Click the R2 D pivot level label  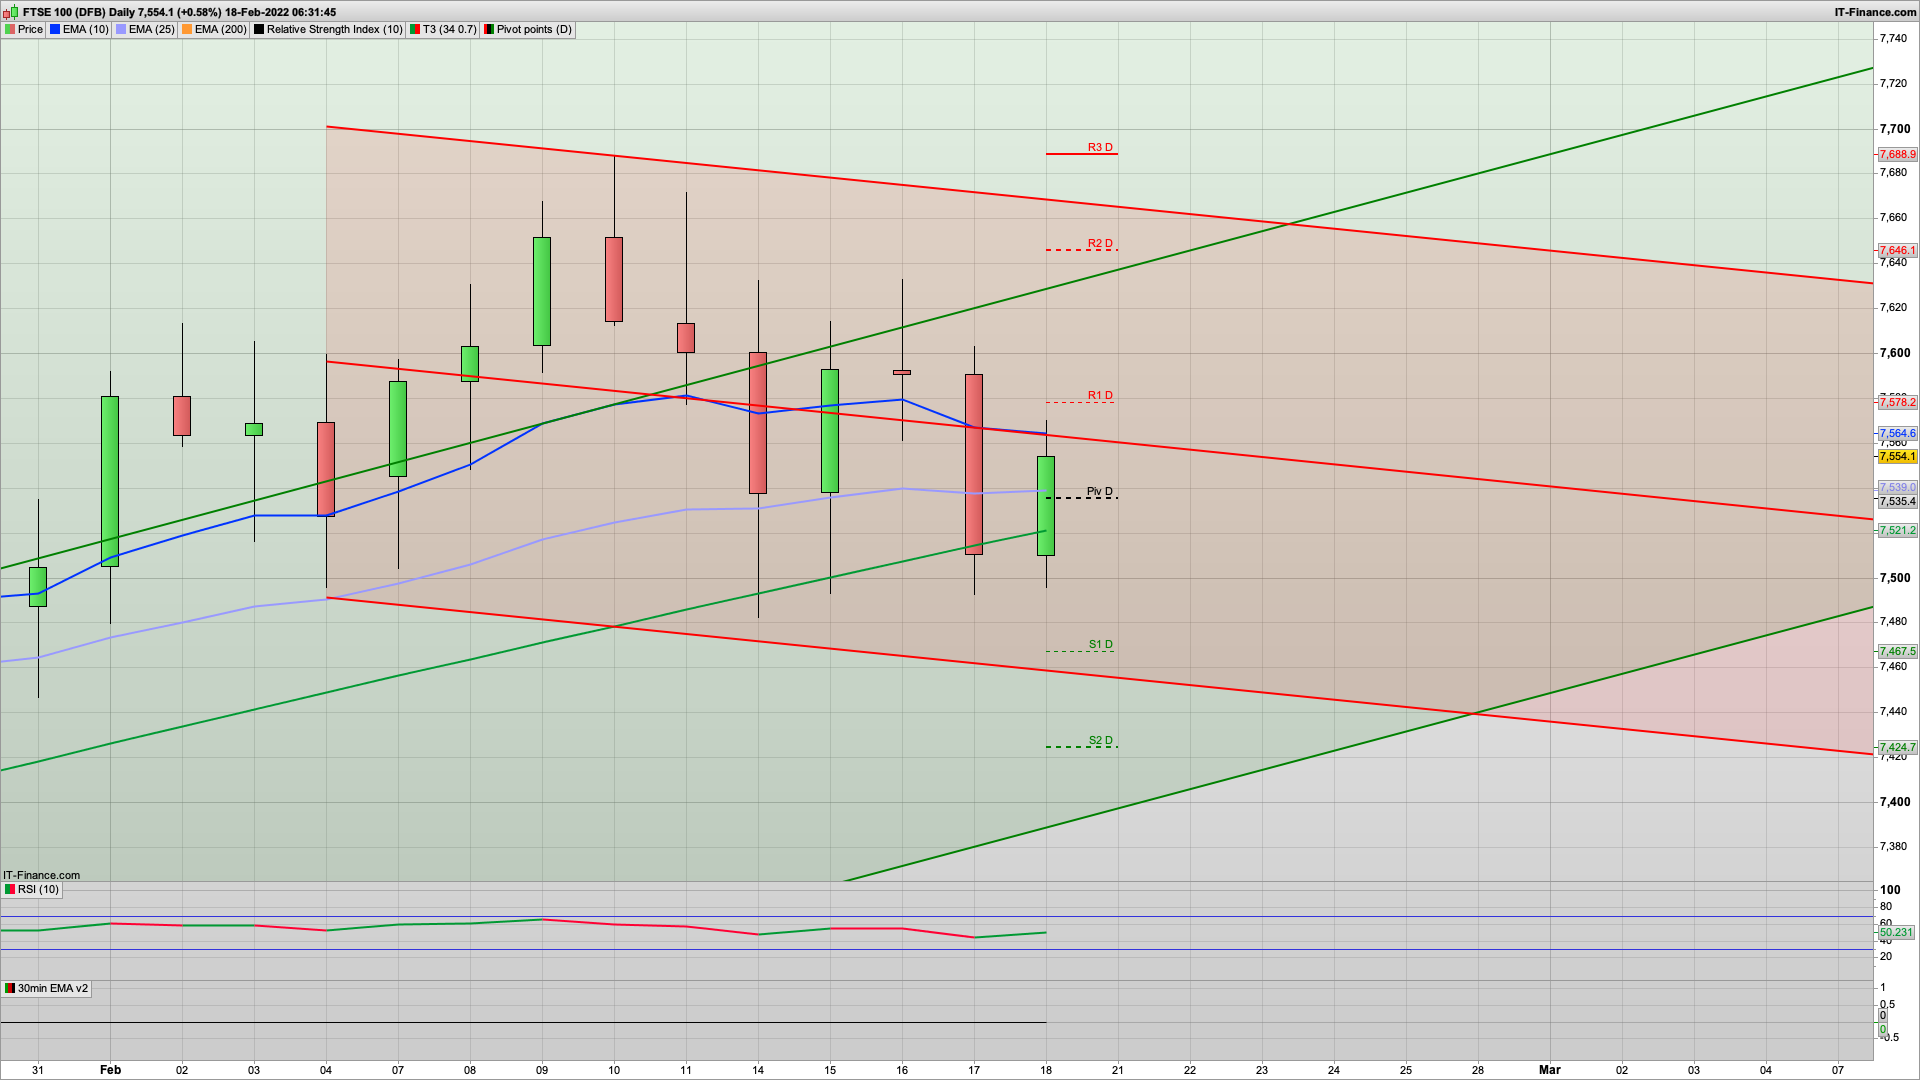click(x=1100, y=243)
